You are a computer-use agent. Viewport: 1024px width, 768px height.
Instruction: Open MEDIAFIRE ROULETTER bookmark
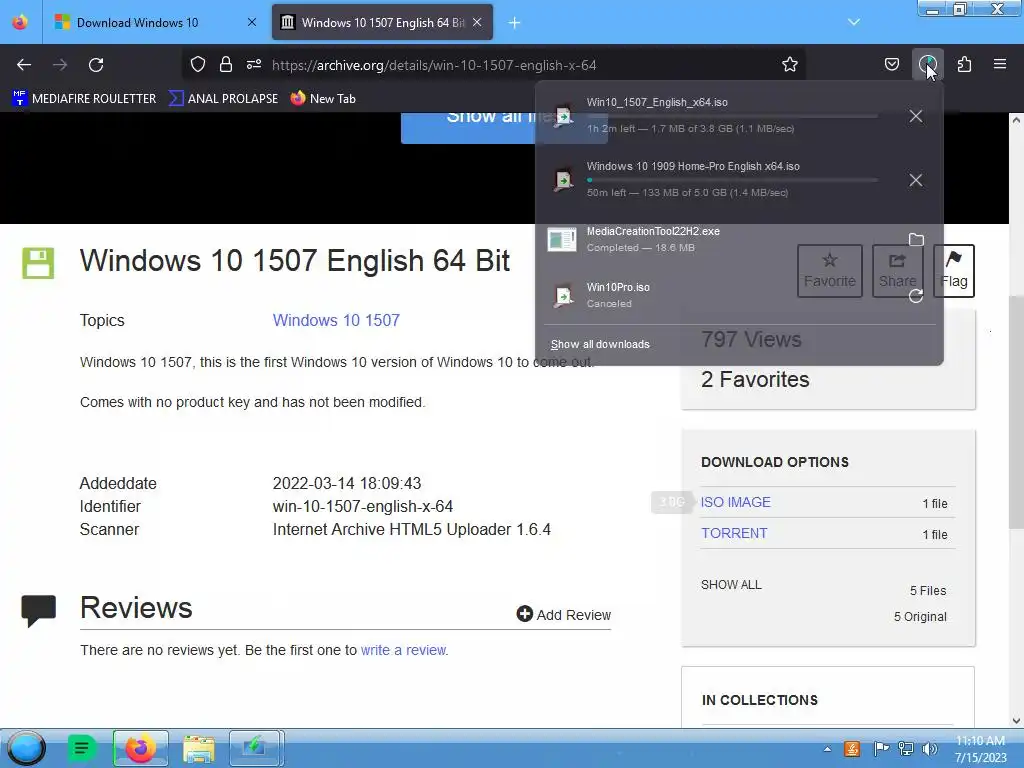pos(84,99)
